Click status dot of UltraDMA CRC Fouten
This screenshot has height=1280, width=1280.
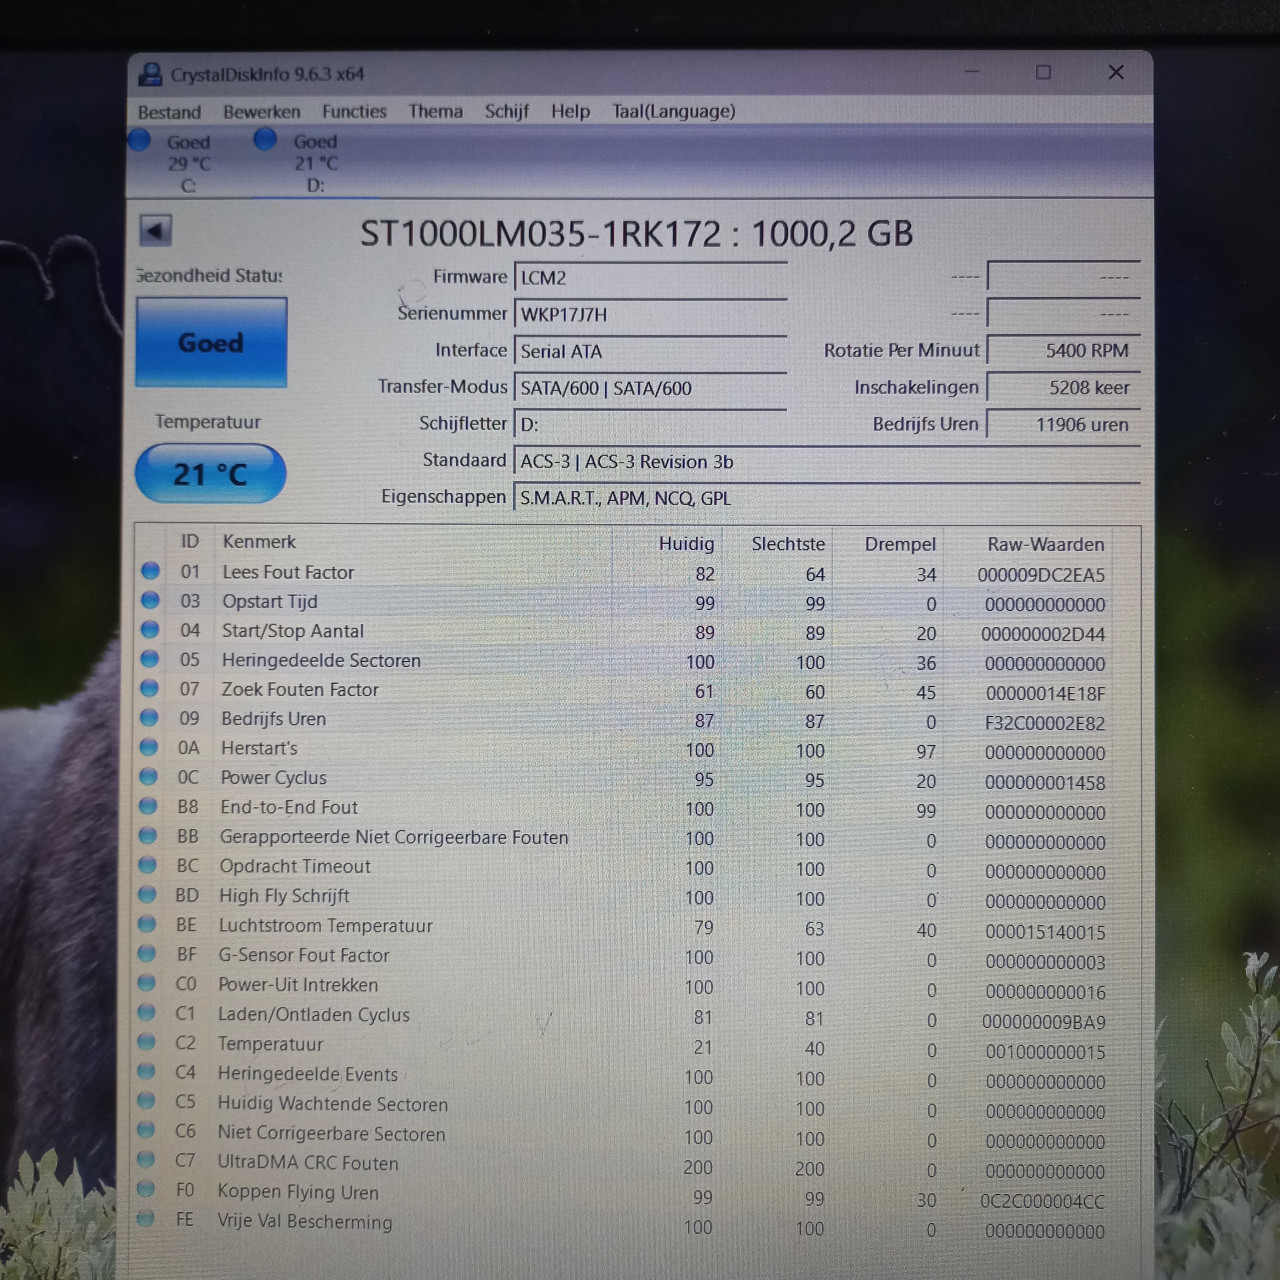tap(146, 1160)
